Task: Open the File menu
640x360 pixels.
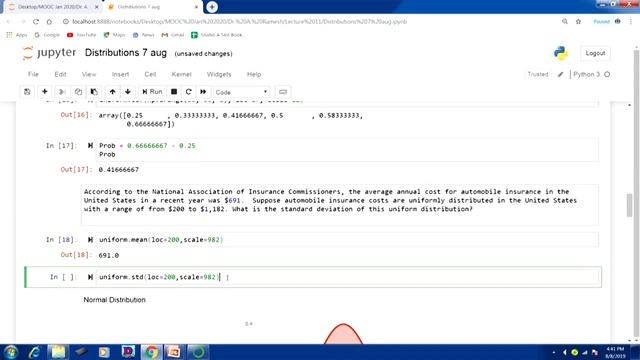Action: click(33, 74)
